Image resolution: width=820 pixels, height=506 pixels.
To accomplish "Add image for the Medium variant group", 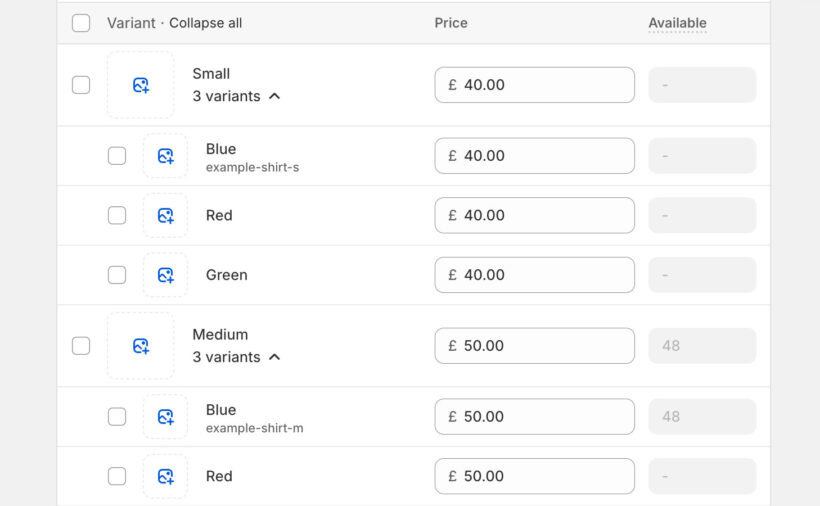I will tap(141, 346).
